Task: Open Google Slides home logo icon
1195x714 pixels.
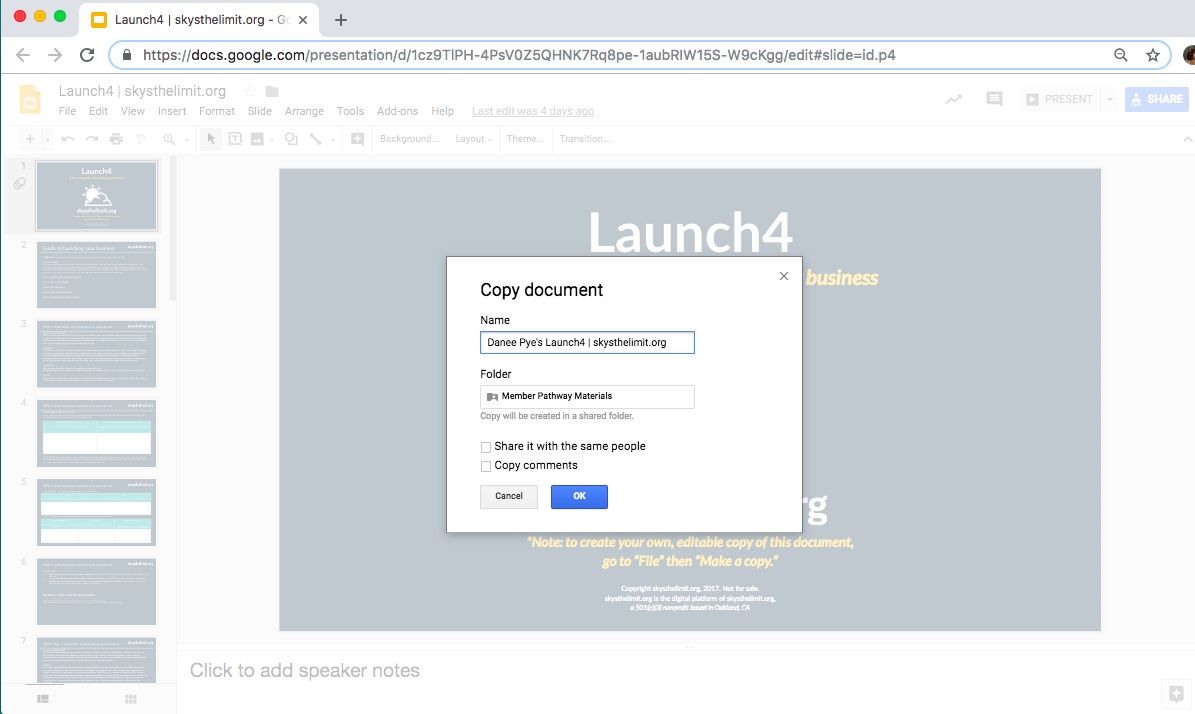Action: (x=30, y=100)
